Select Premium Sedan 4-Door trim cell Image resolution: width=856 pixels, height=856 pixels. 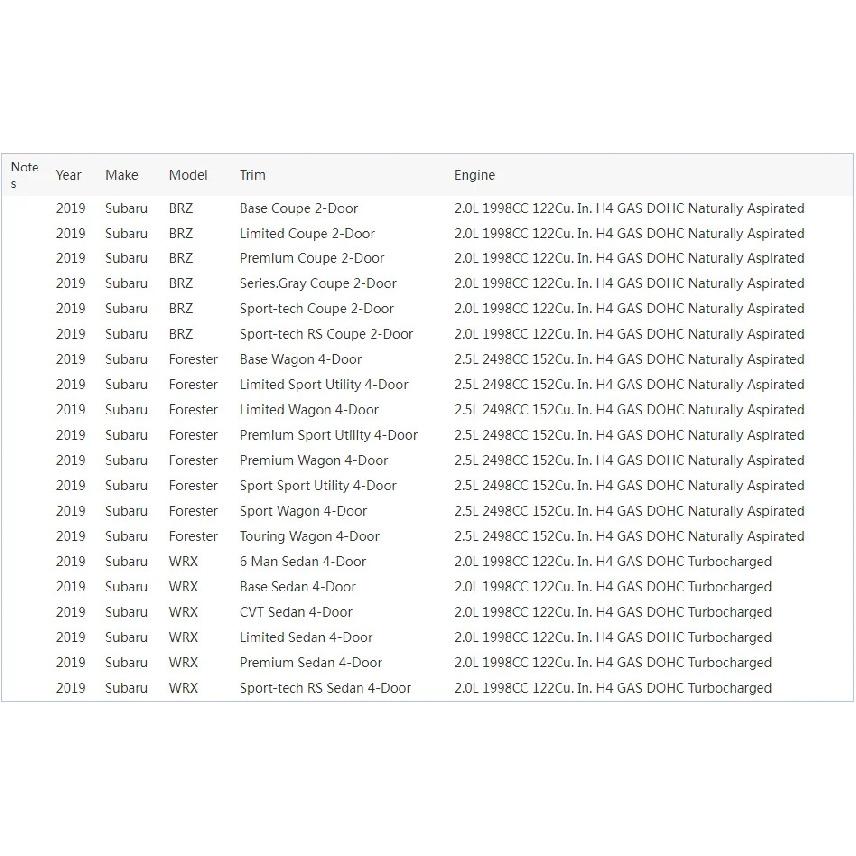(x=311, y=663)
